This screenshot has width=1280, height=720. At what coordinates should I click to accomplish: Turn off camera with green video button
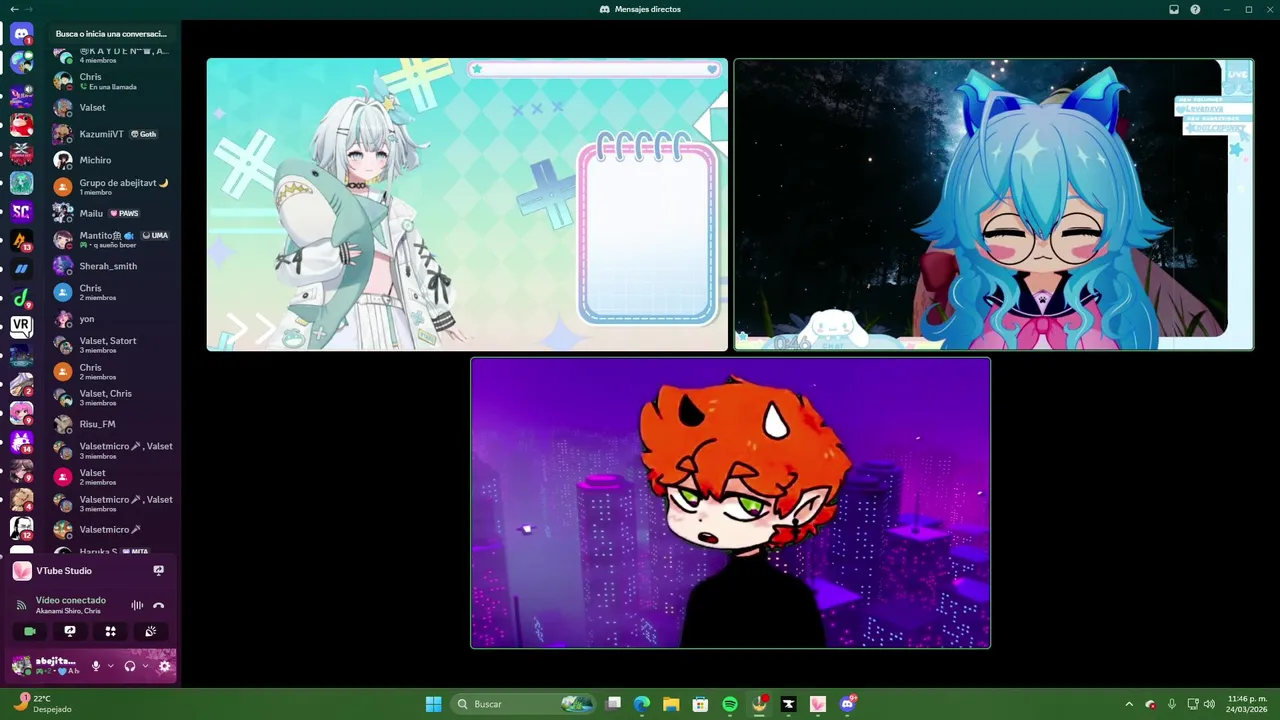tap(30, 631)
